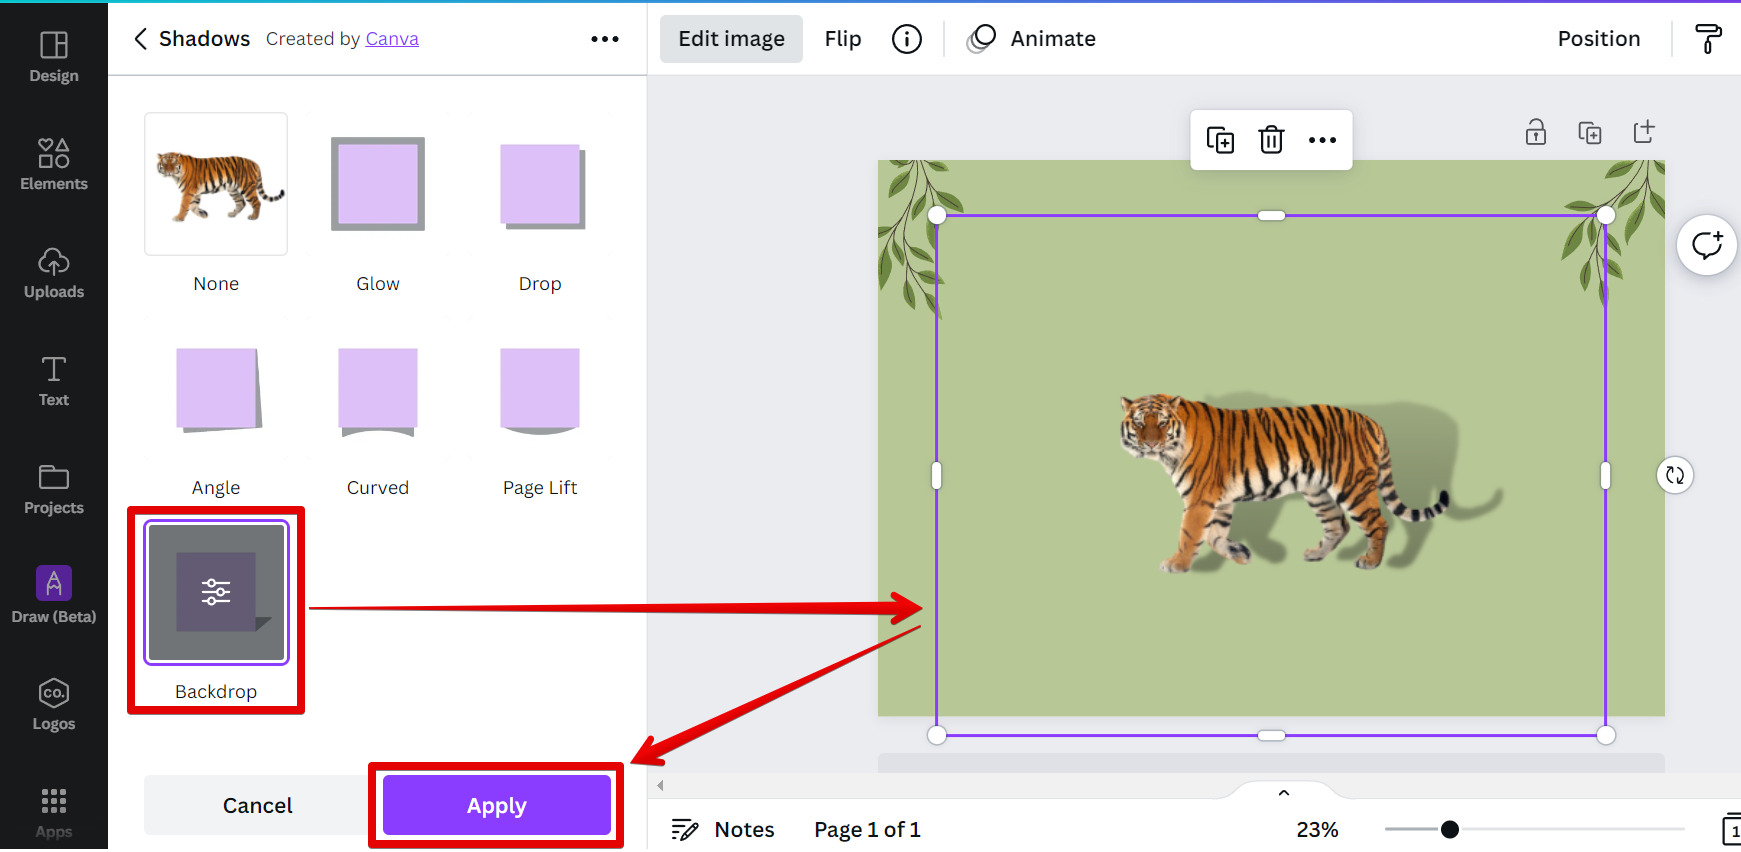Expand the page thumbnails chevron
Viewport: 1741px width, 852px height.
pyautogui.click(x=1284, y=792)
